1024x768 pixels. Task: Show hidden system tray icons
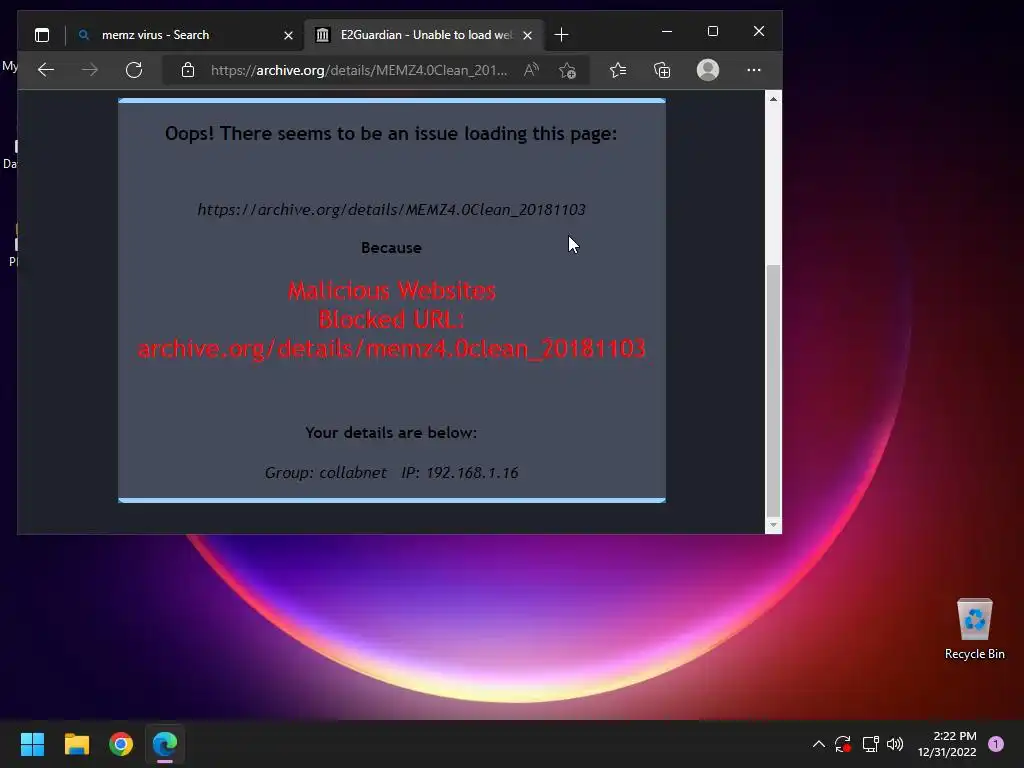pos(818,744)
